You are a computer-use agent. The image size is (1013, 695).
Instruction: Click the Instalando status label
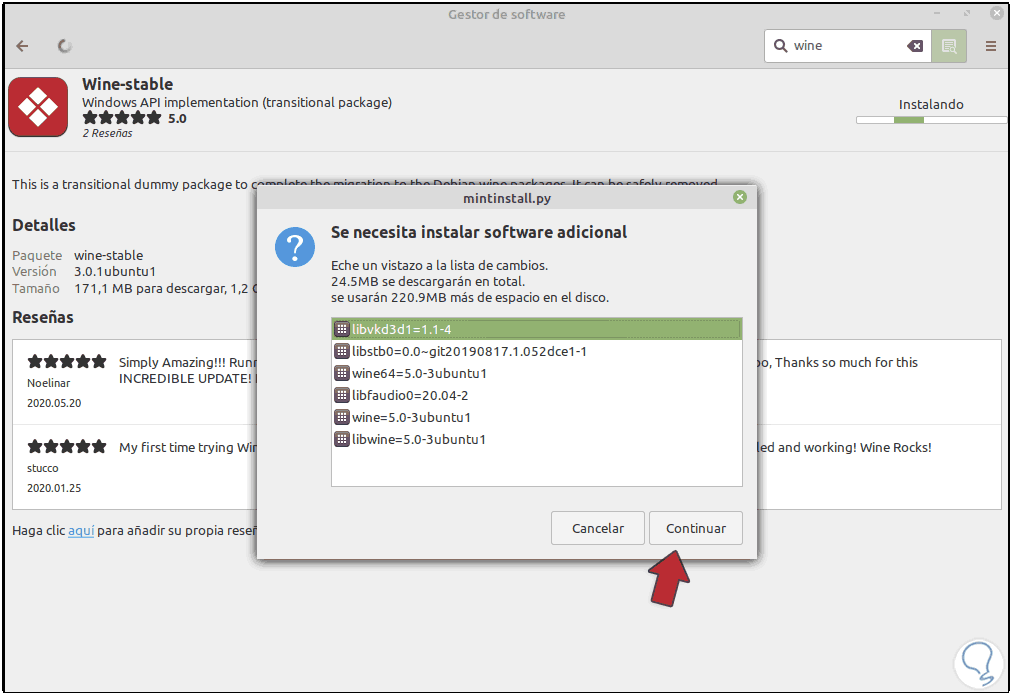tap(931, 105)
